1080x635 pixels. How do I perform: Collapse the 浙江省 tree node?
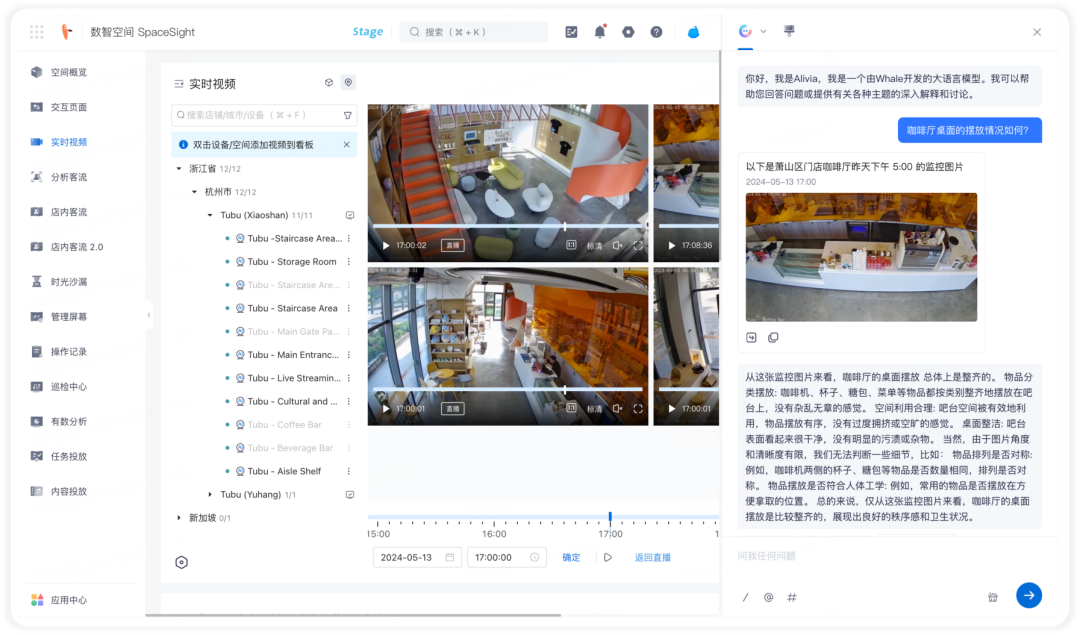pyautogui.click(x=179, y=169)
